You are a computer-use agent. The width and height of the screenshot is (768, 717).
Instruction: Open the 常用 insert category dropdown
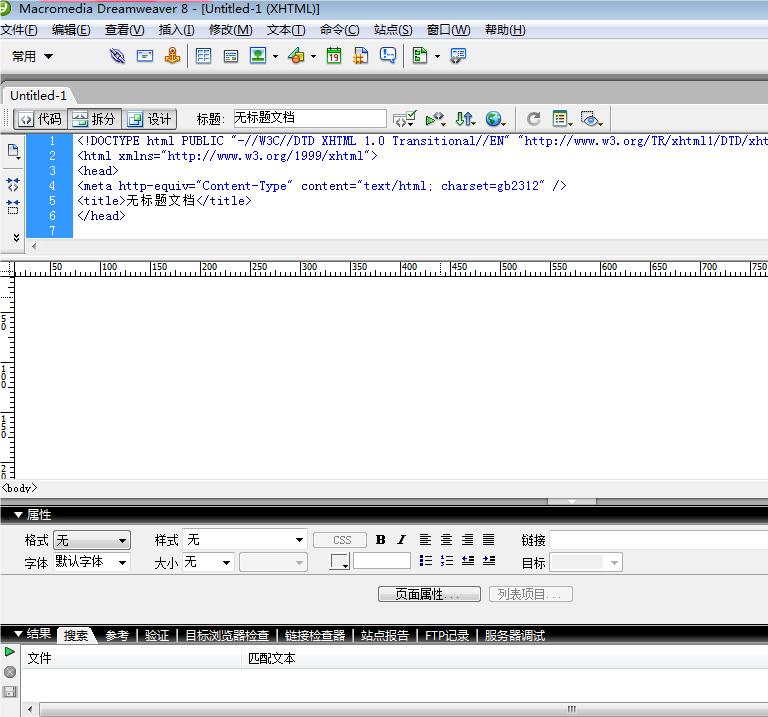click(x=32, y=56)
